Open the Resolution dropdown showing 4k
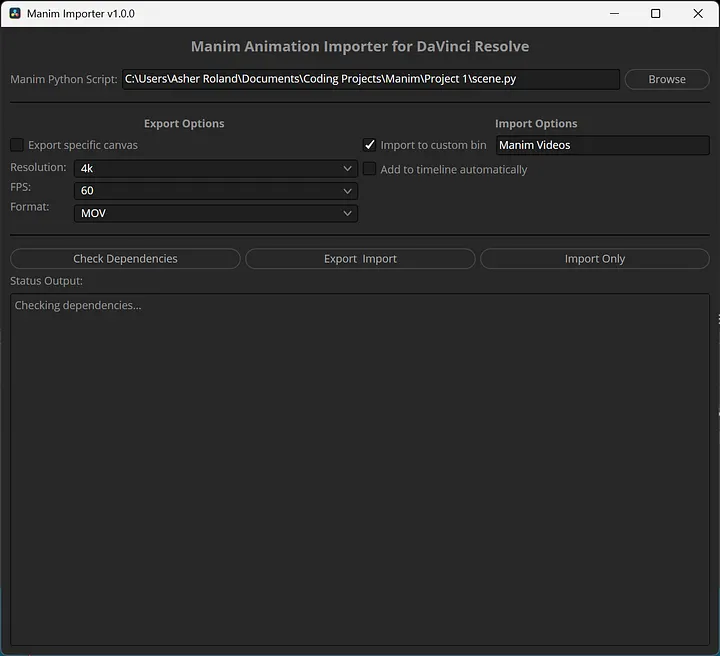The height and width of the screenshot is (656, 720). click(216, 168)
